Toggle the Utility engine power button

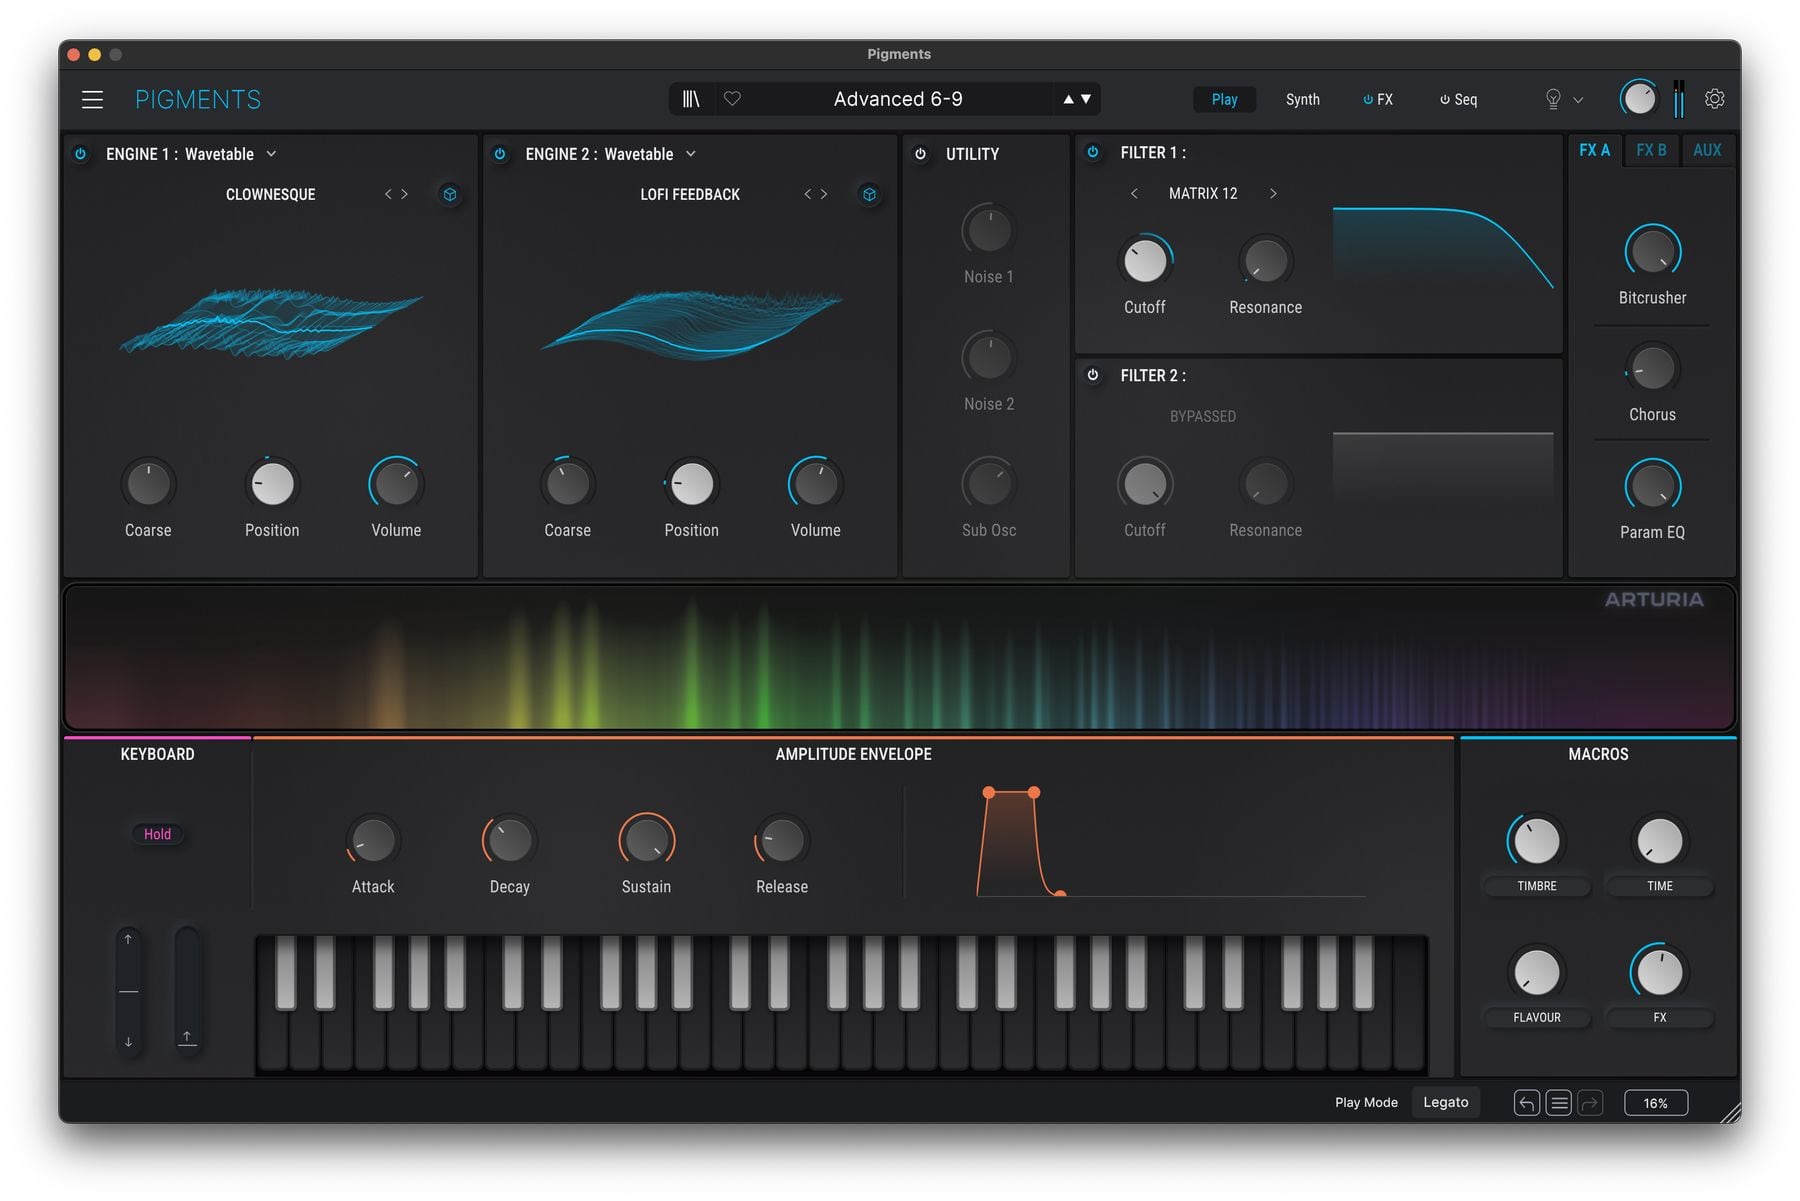click(920, 154)
